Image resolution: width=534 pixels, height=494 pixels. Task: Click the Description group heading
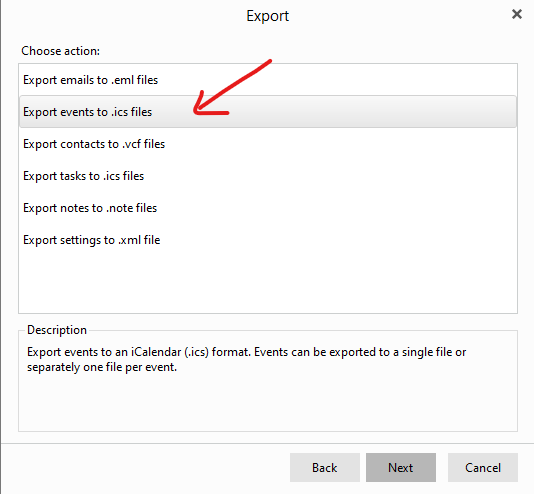[57, 330]
